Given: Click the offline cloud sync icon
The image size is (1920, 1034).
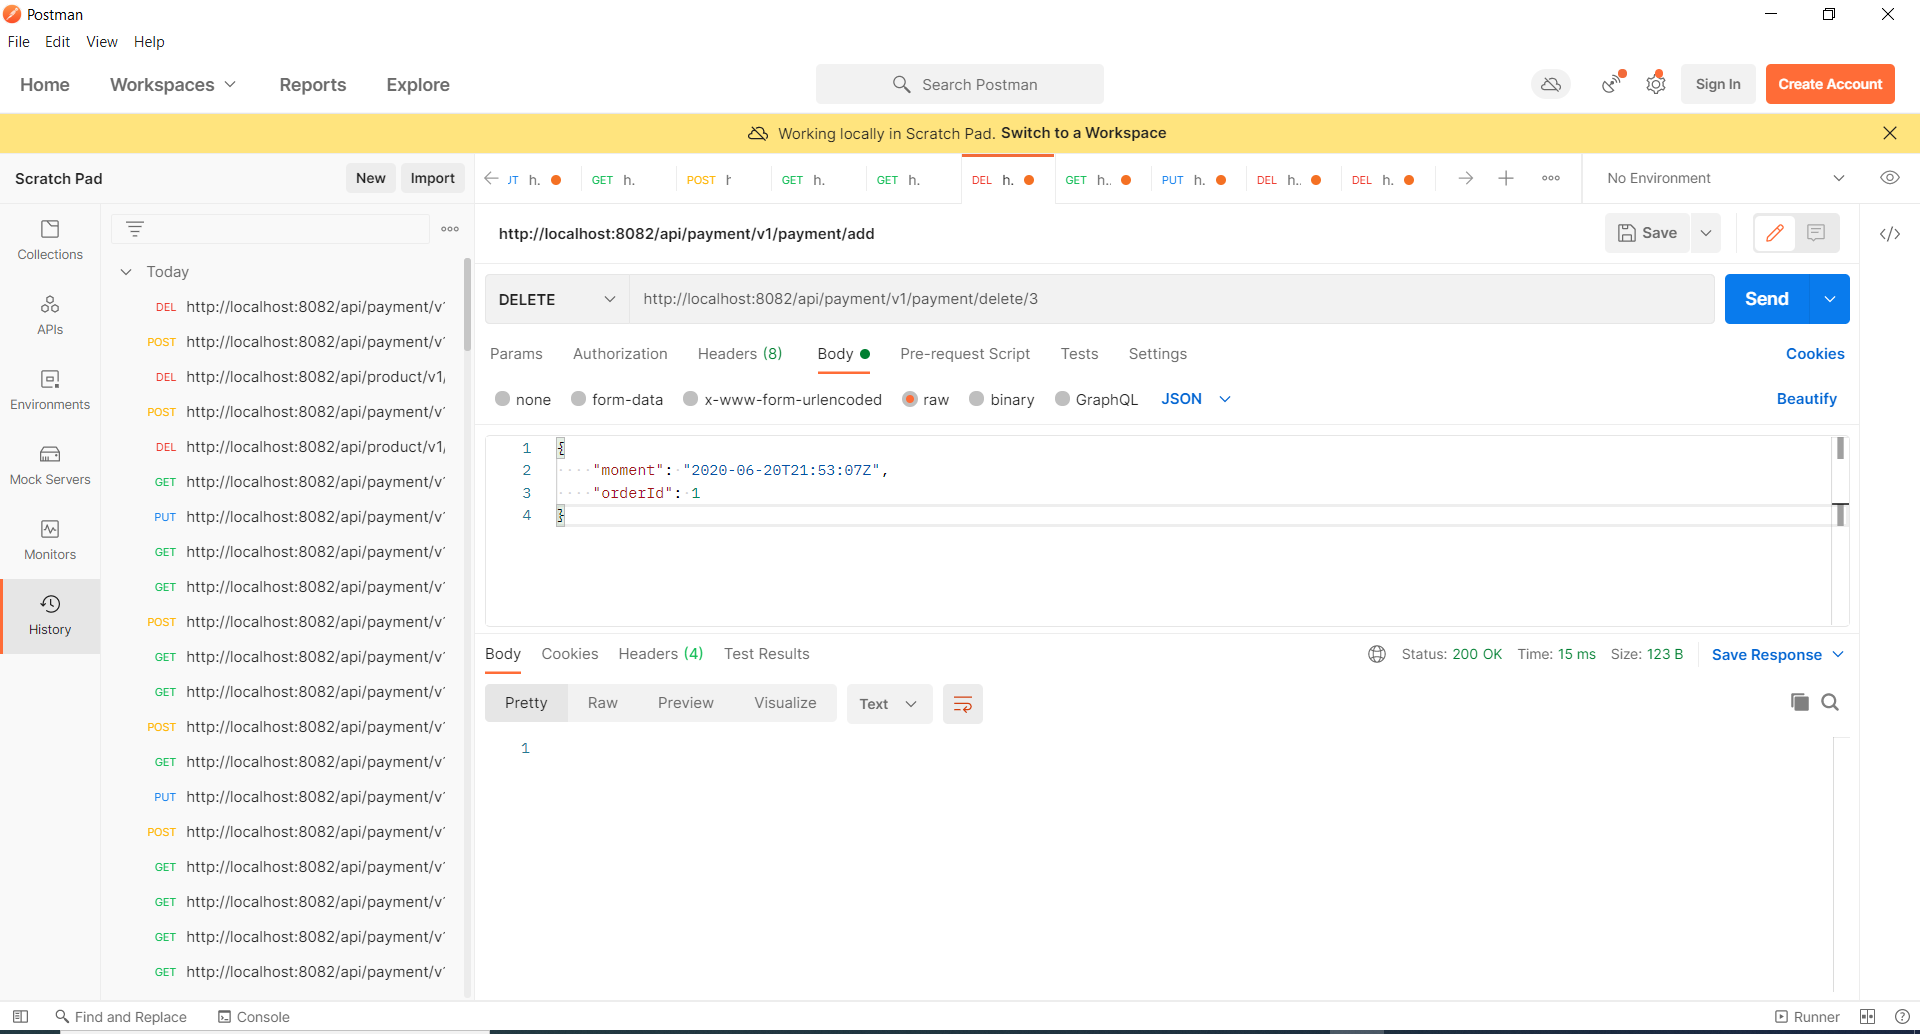Looking at the screenshot, I should click(x=1551, y=85).
